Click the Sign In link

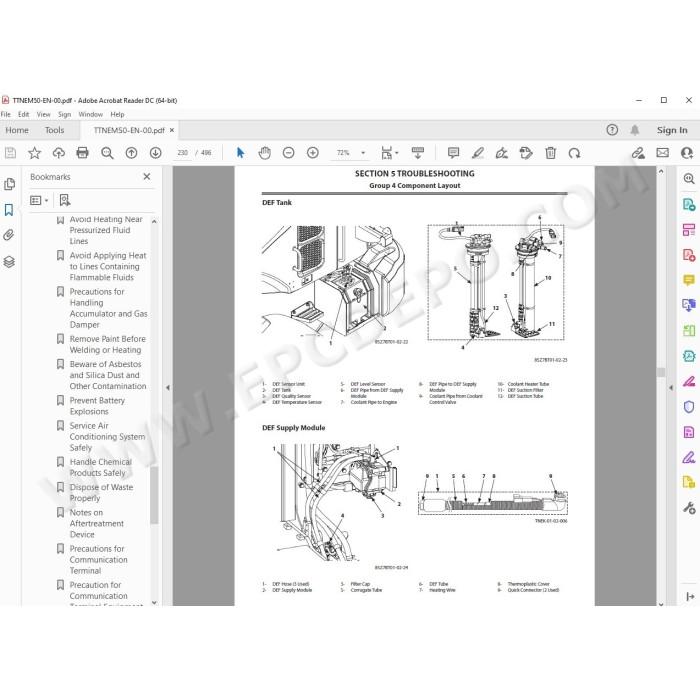pos(672,130)
